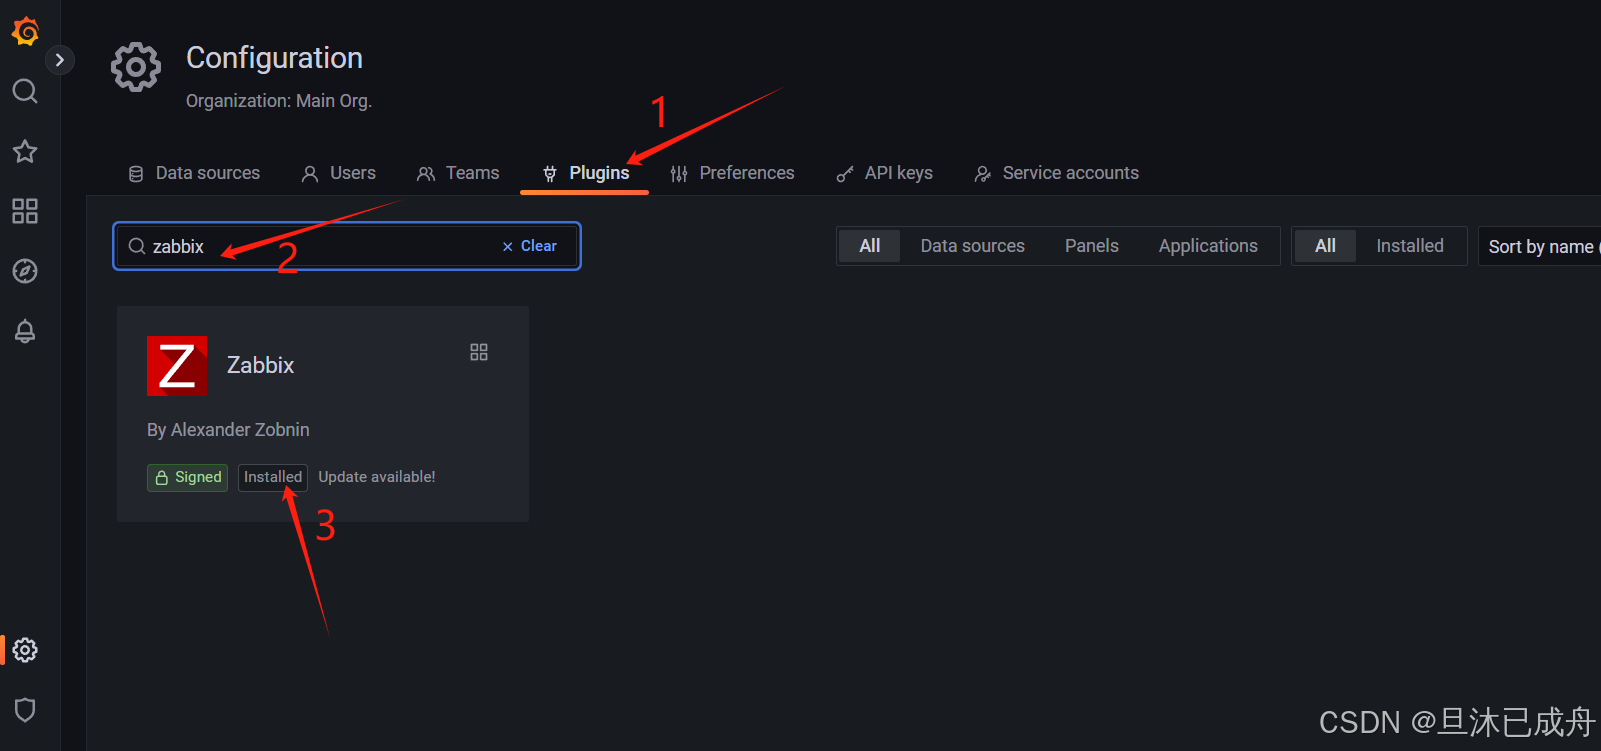Open the Server Admin shield icon
Image resolution: width=1601 pixels, height=751 pixels.
pos(25,710)
